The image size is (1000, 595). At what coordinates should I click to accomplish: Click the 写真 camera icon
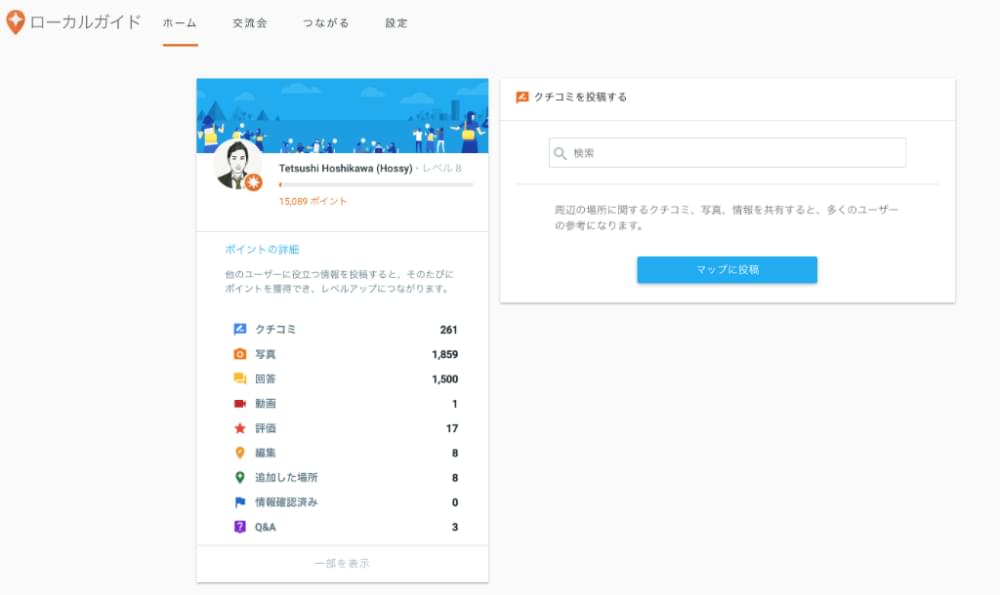pyautogui.click(x=240, y=354)
